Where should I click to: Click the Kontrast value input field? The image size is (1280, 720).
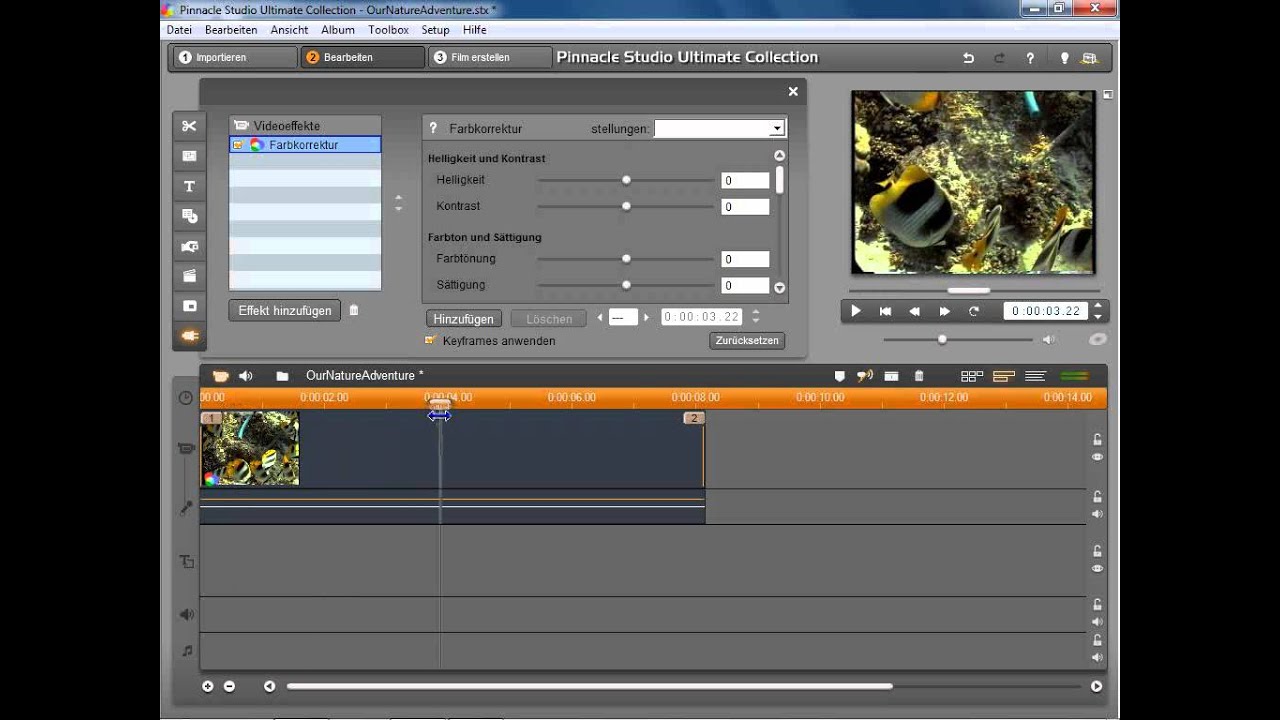(745, 207)
